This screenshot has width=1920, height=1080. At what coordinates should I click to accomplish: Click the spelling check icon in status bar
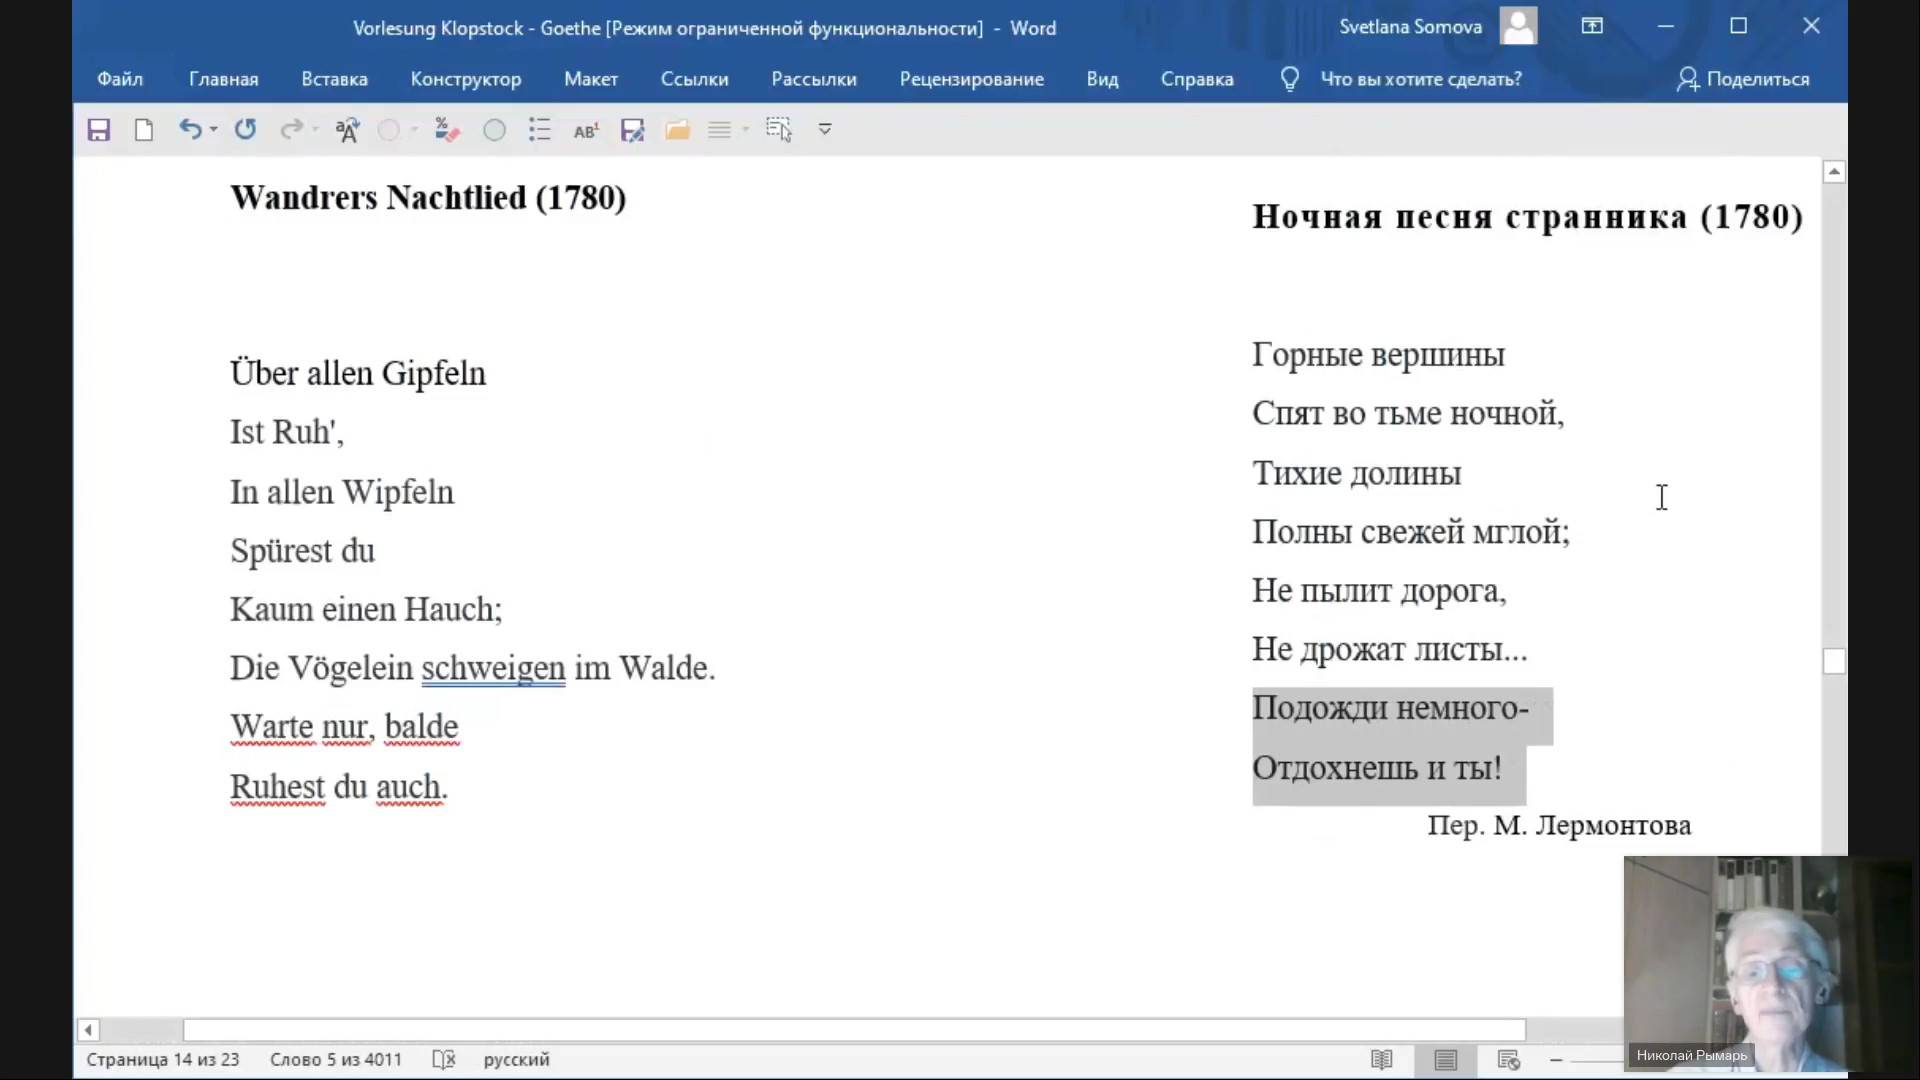click(x=443, y=1059)
